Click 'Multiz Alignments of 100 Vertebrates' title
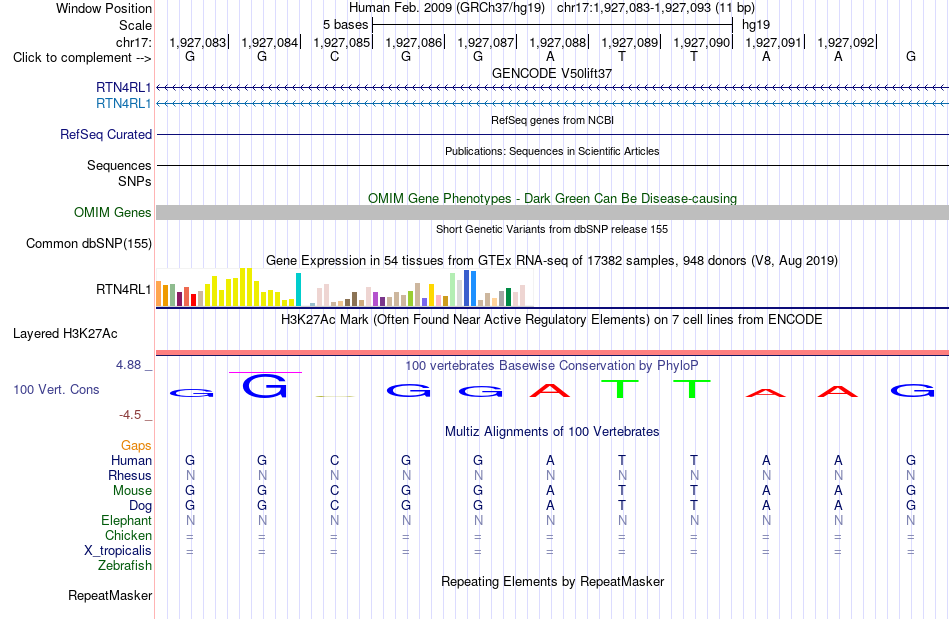 tap(552, 432)
